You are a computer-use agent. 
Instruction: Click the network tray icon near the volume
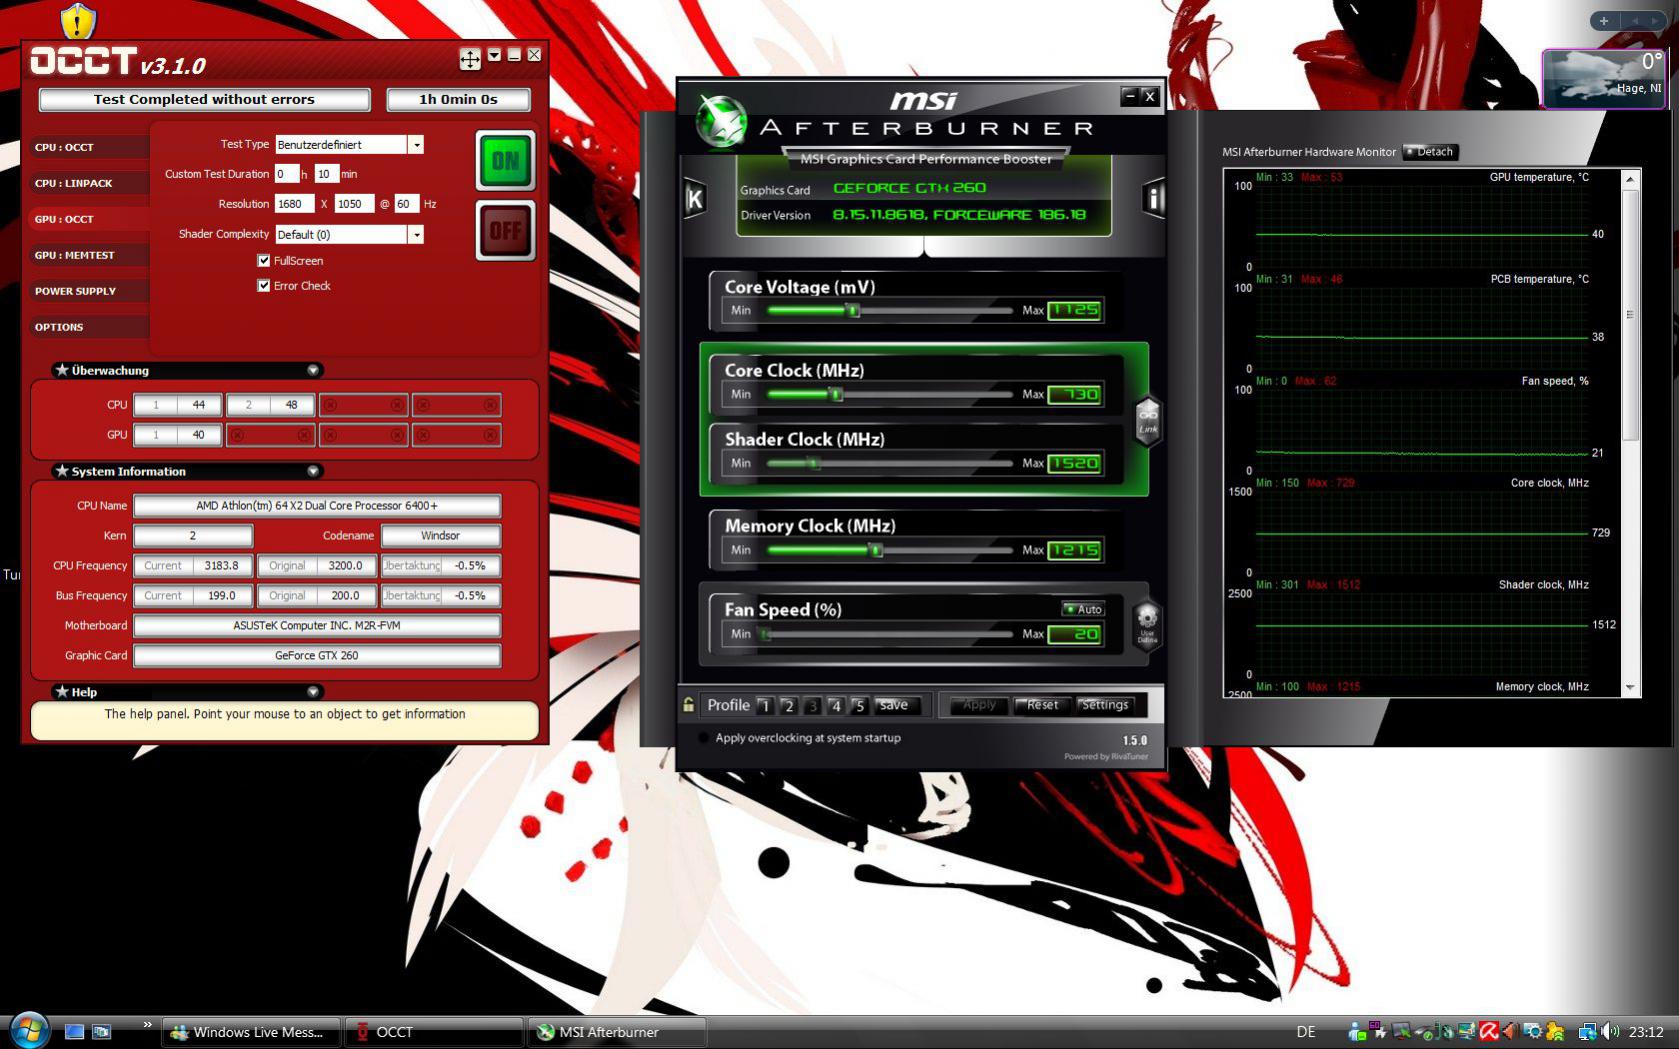pyautogui.click(x=1588, y=1031)
